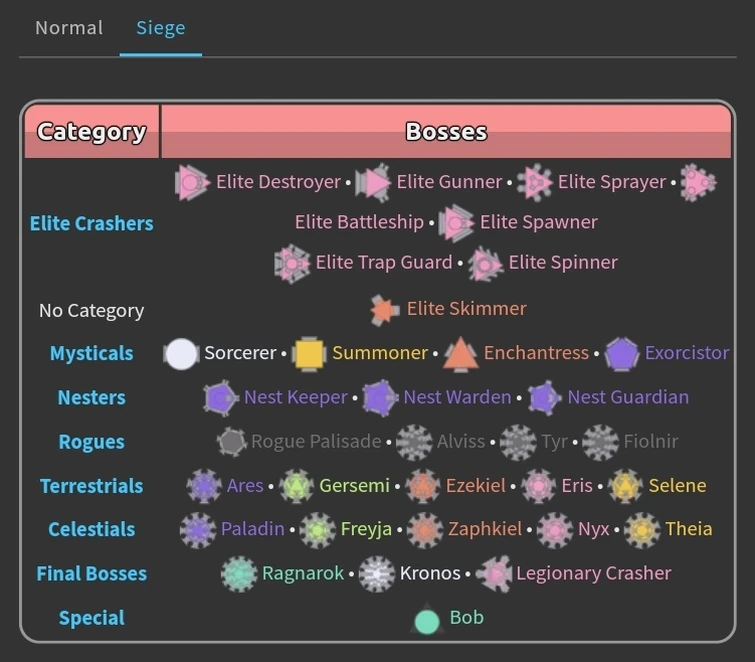The width and height of the screenshot is (755, 662).
Task: Open the Mysticals category link
Action: click(92, 354)
